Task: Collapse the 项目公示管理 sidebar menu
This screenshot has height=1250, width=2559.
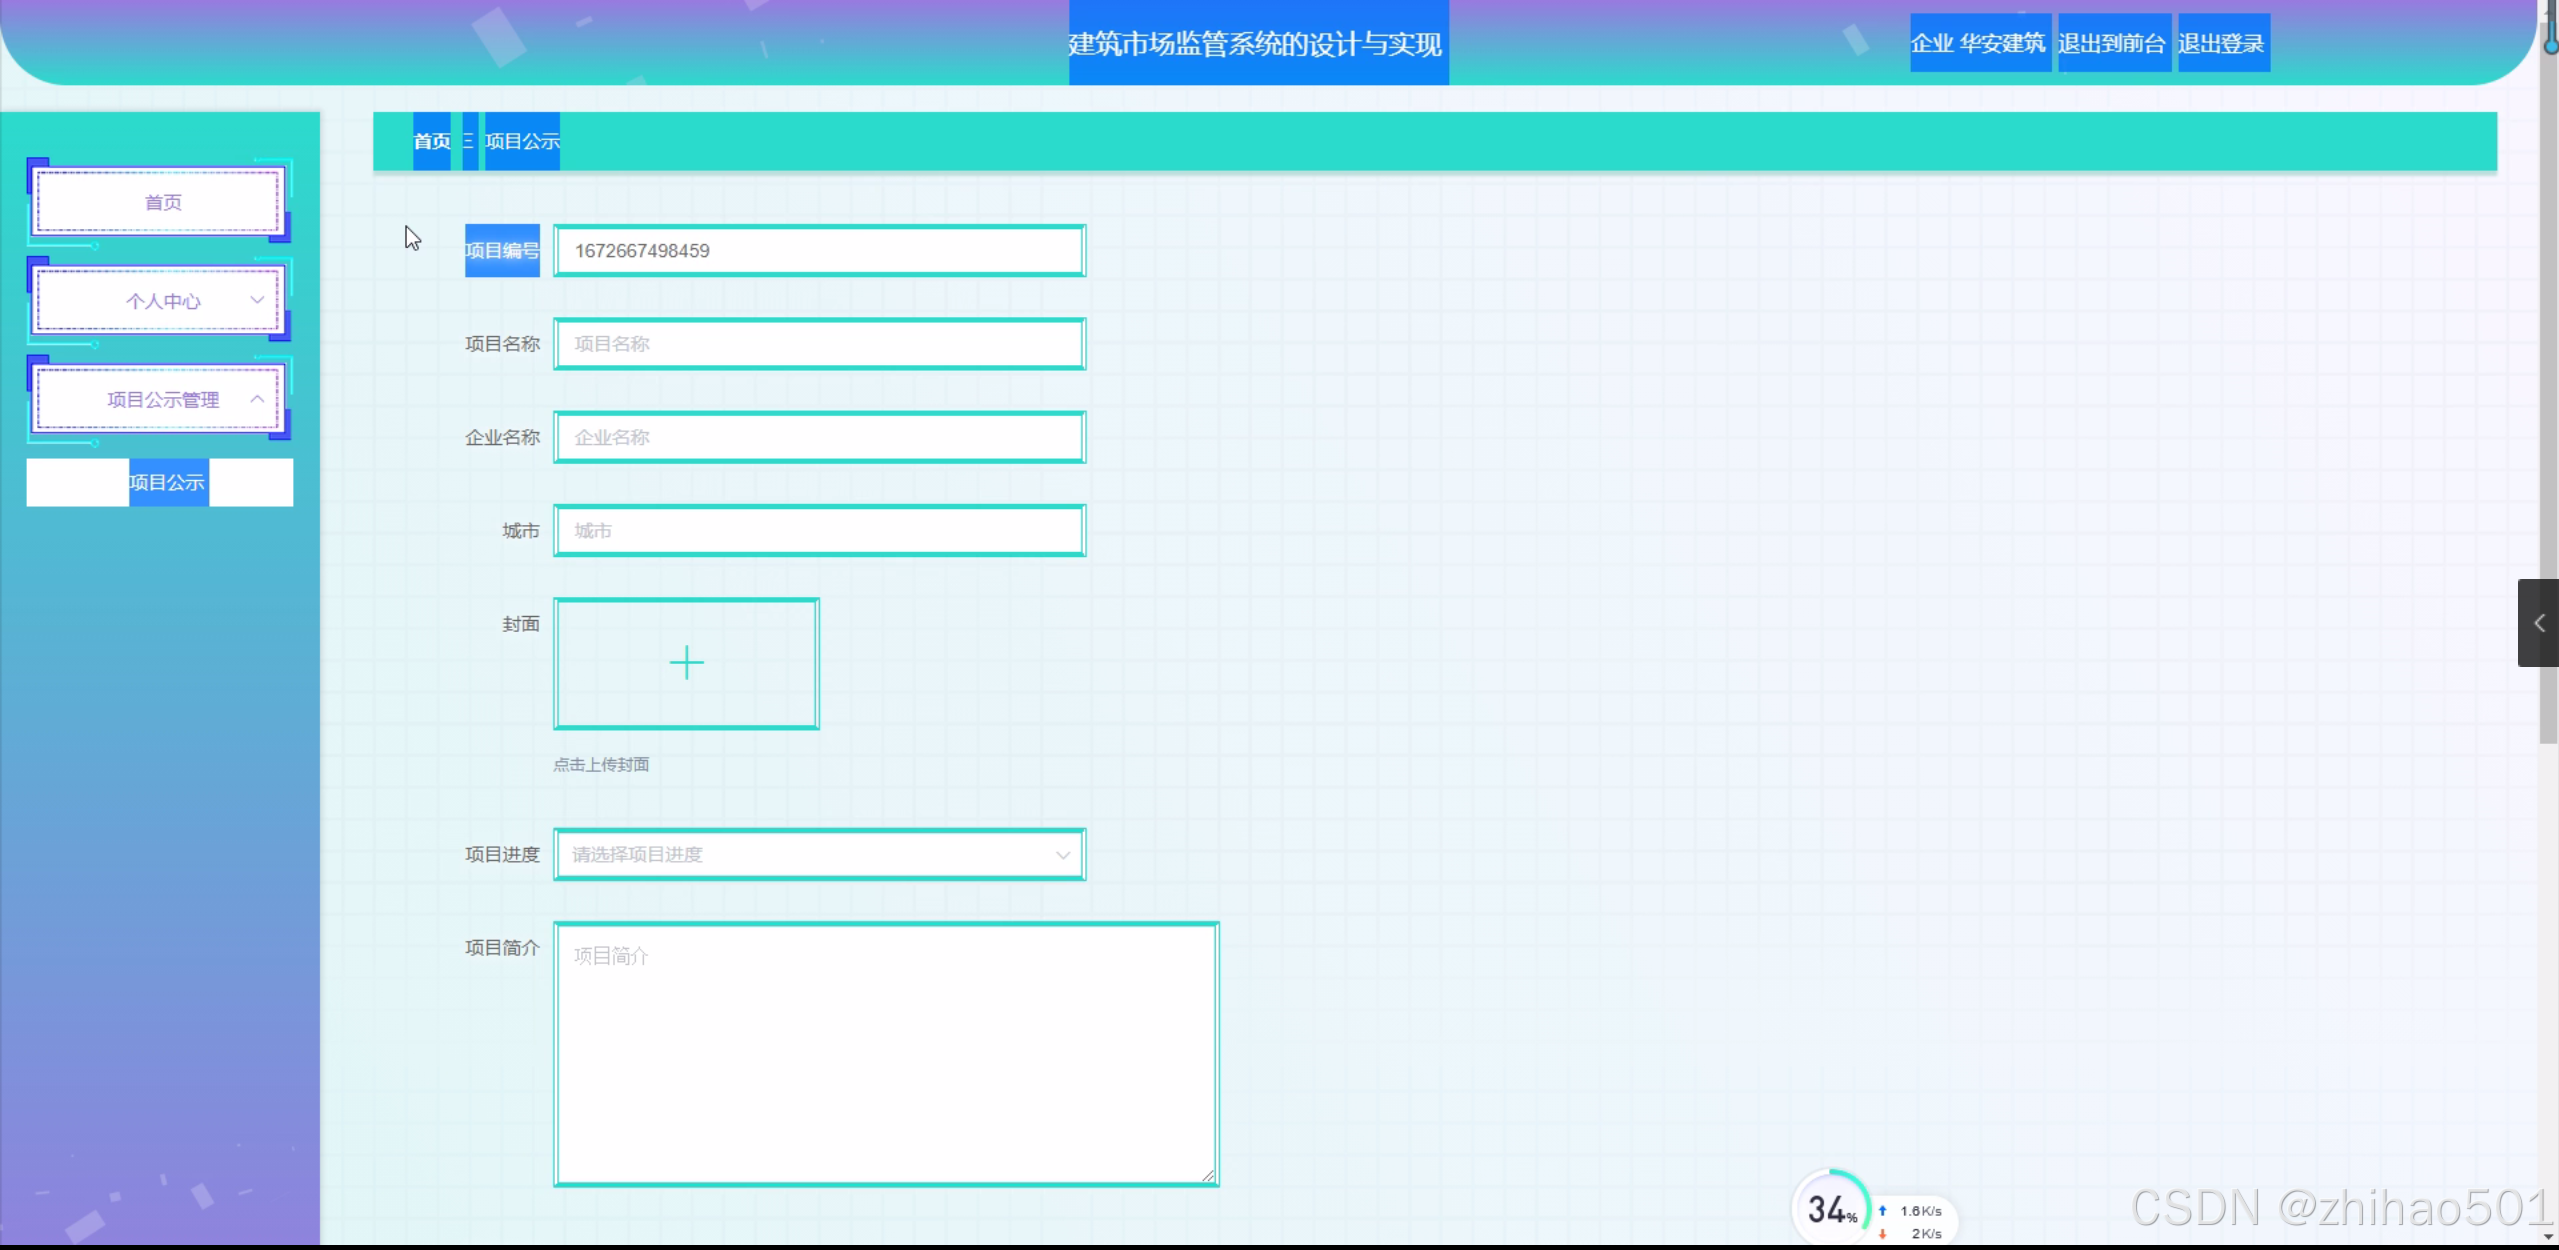Action: [x=160, y=400]
